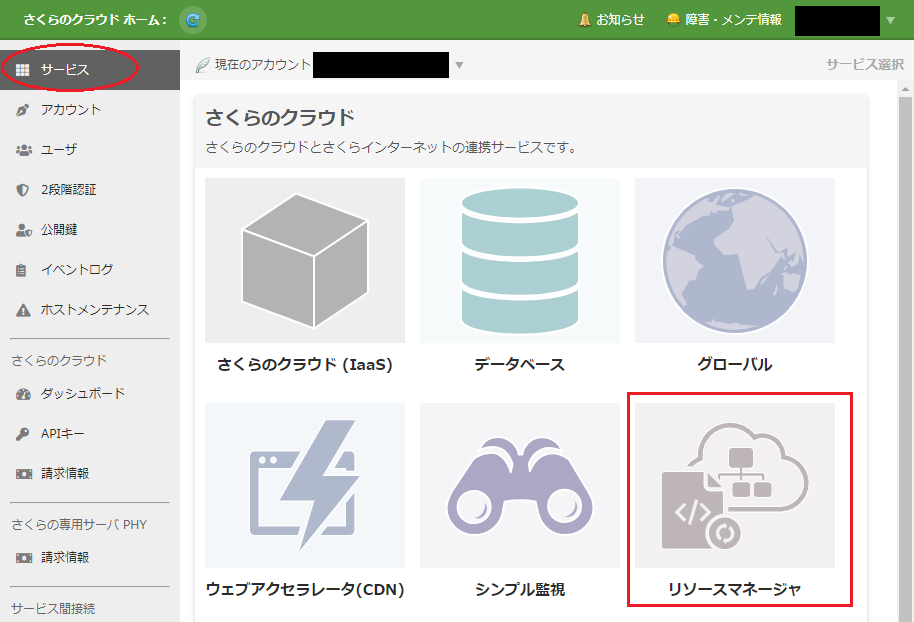Click the お知らせ bell notification

pos(611,20)
